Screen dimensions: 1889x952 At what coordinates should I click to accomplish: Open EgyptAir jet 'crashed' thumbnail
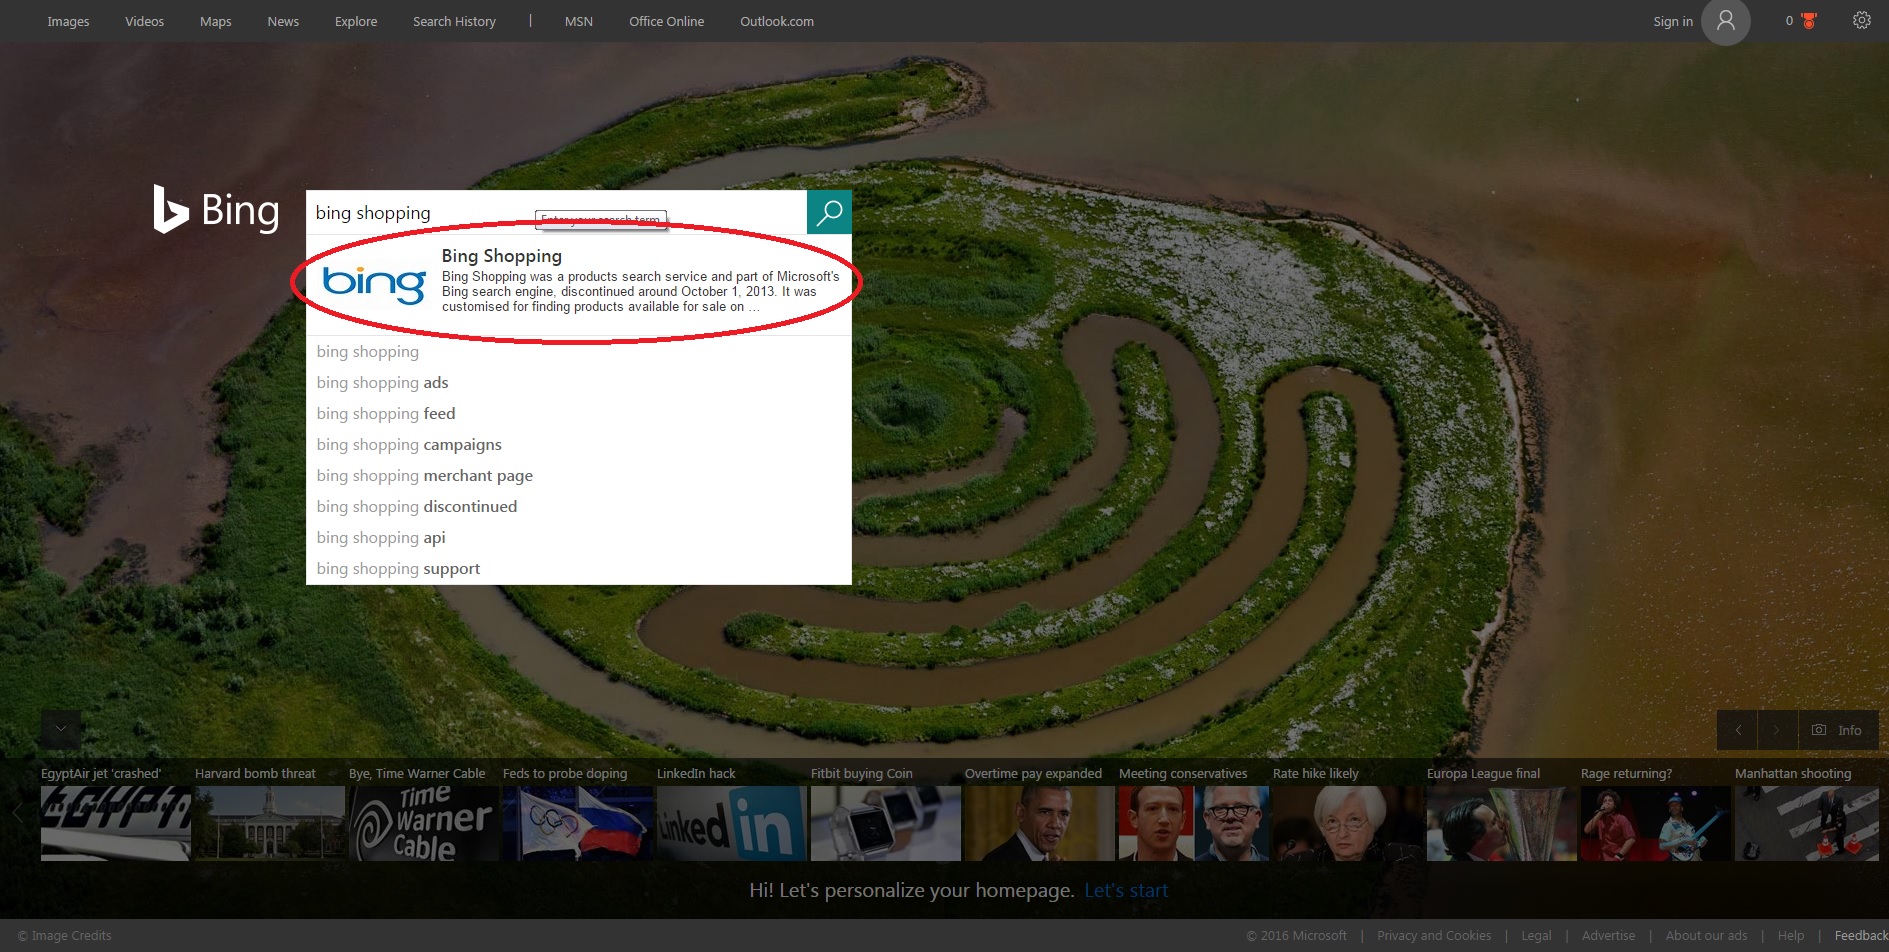[116, 823]
